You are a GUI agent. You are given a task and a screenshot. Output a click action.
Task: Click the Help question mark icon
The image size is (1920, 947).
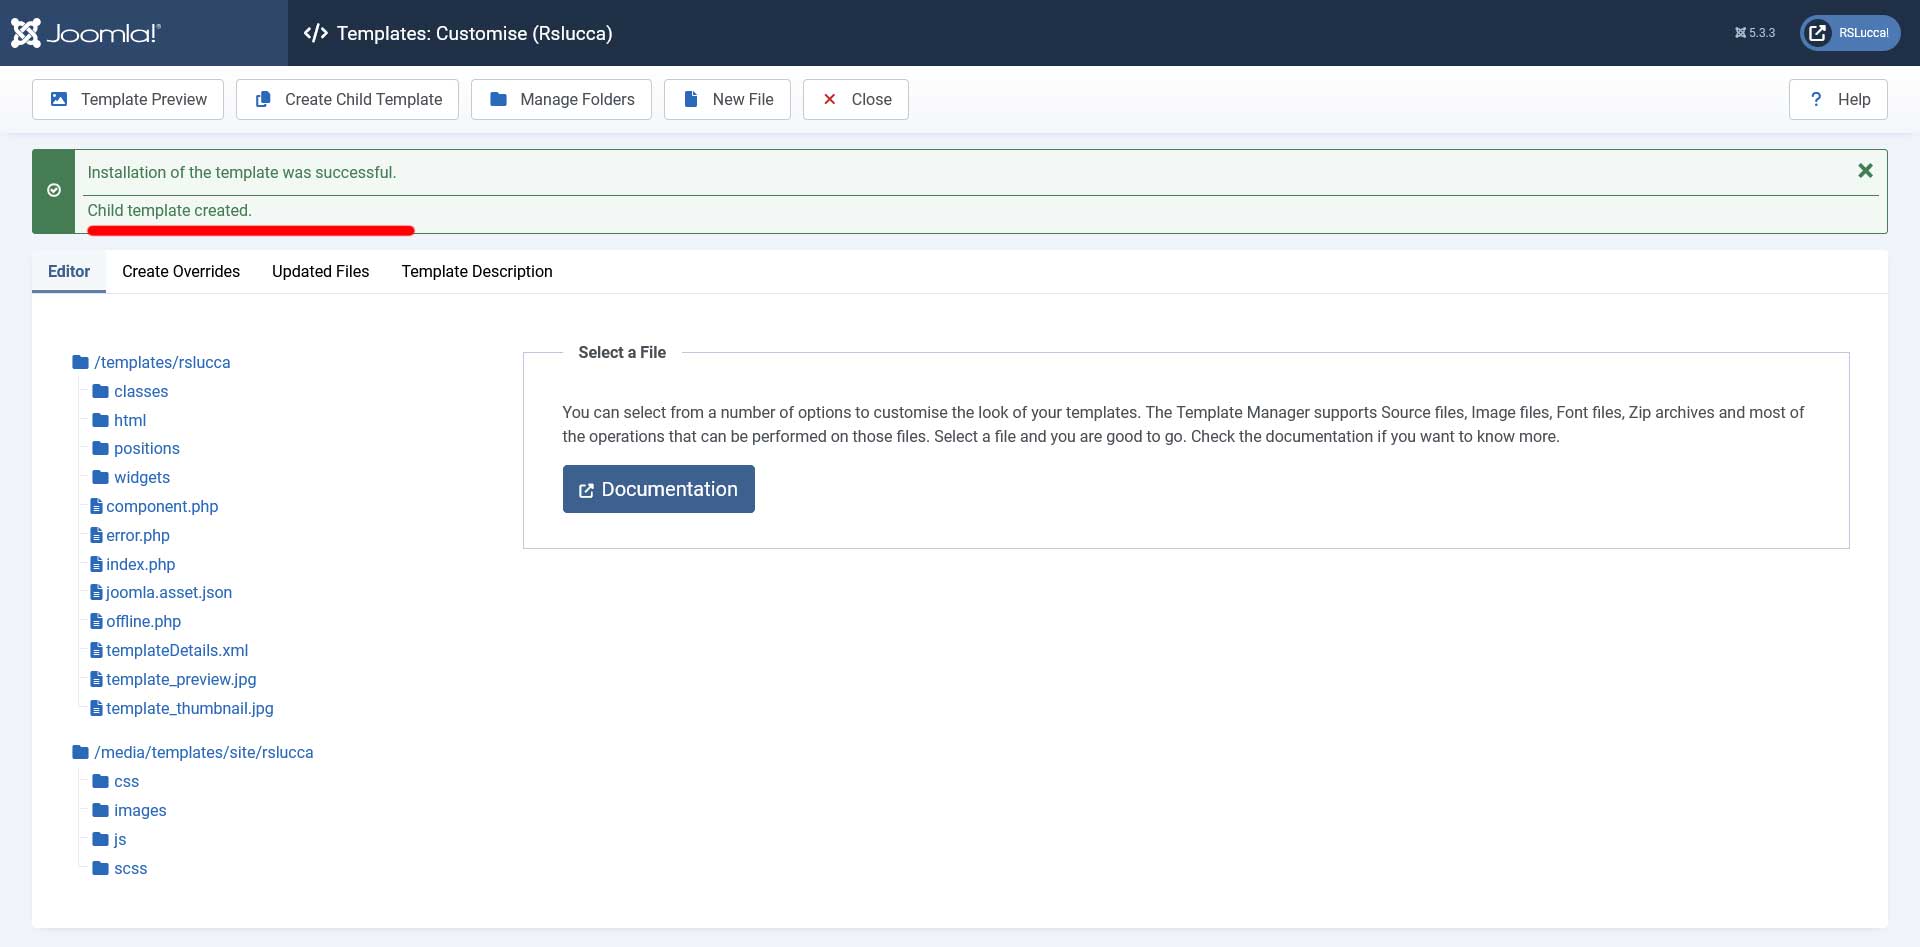[x=1816, y=99]
